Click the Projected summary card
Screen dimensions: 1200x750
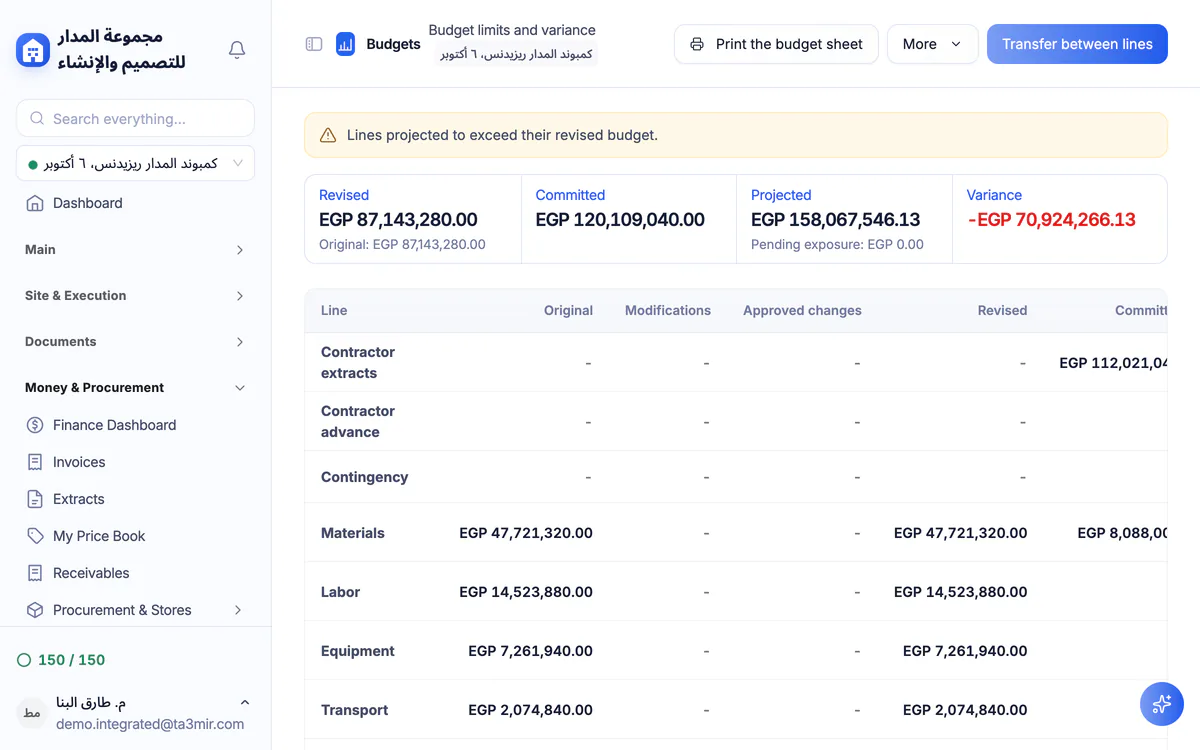click(844, 219)
